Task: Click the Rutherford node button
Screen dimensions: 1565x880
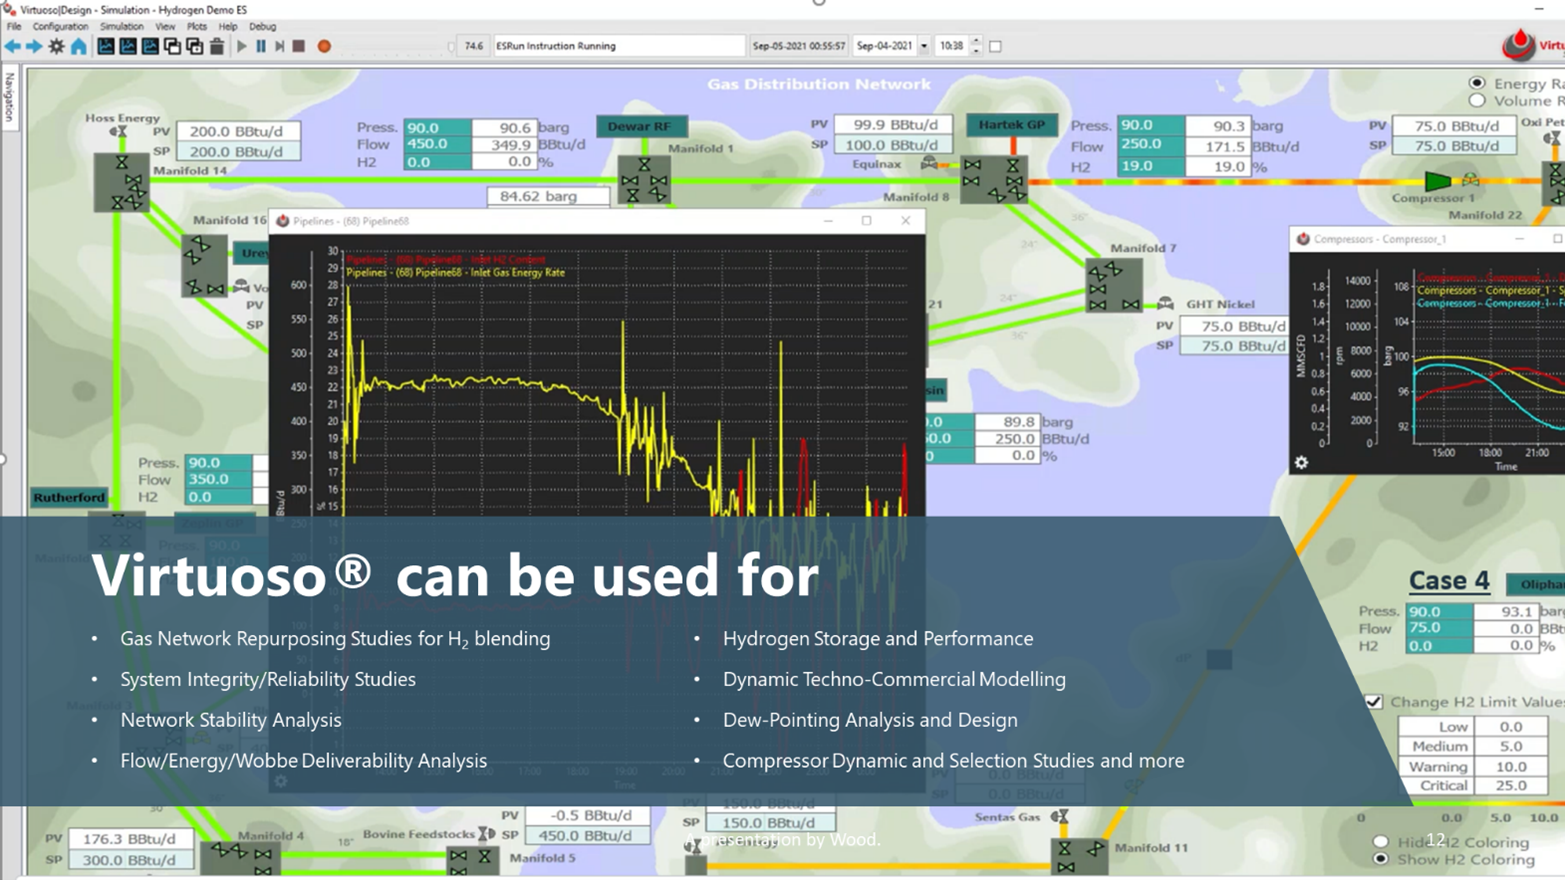Action: pyautogui.click(x=69, y=497)
